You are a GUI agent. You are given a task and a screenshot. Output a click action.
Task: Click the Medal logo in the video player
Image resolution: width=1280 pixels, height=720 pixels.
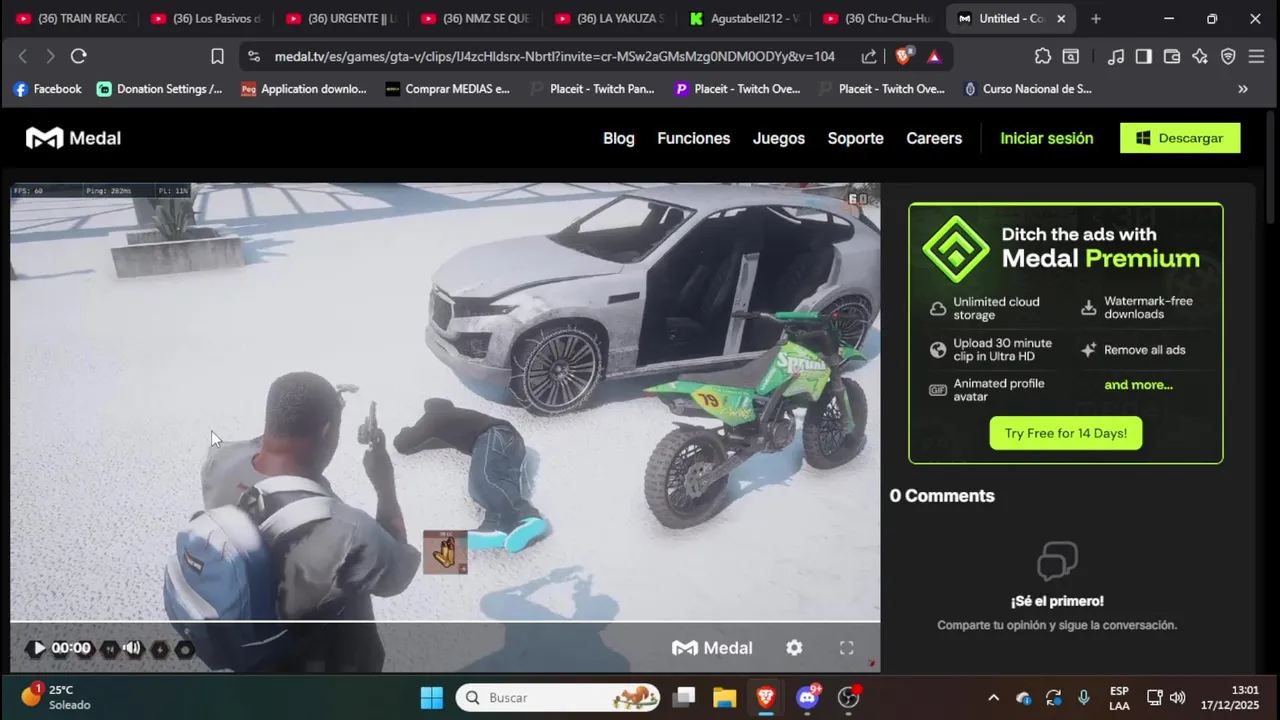(712, 648)
